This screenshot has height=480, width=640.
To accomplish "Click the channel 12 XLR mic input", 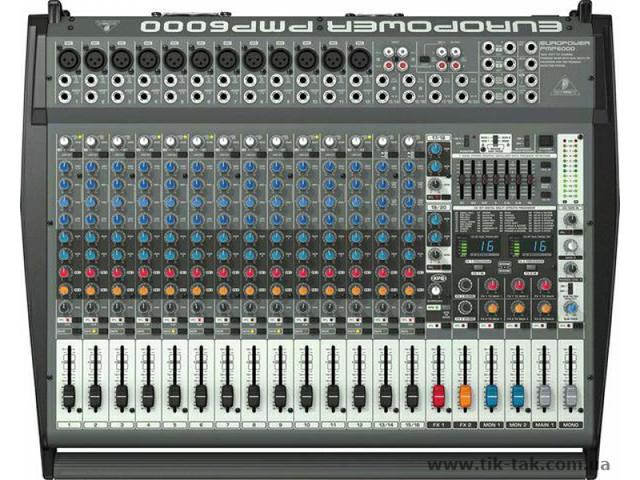I will (x=358, y=60).
